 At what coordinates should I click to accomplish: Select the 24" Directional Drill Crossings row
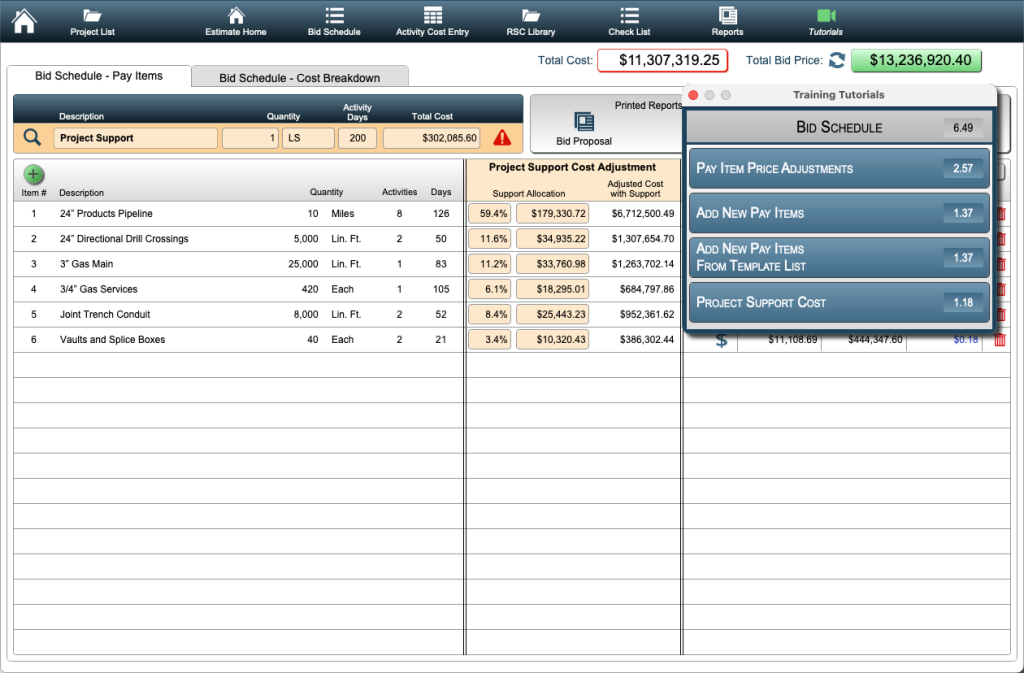click(x=238, y=239)
